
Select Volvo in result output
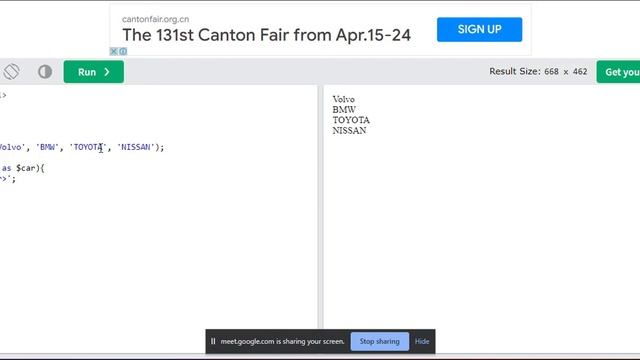tap(344, 99)
